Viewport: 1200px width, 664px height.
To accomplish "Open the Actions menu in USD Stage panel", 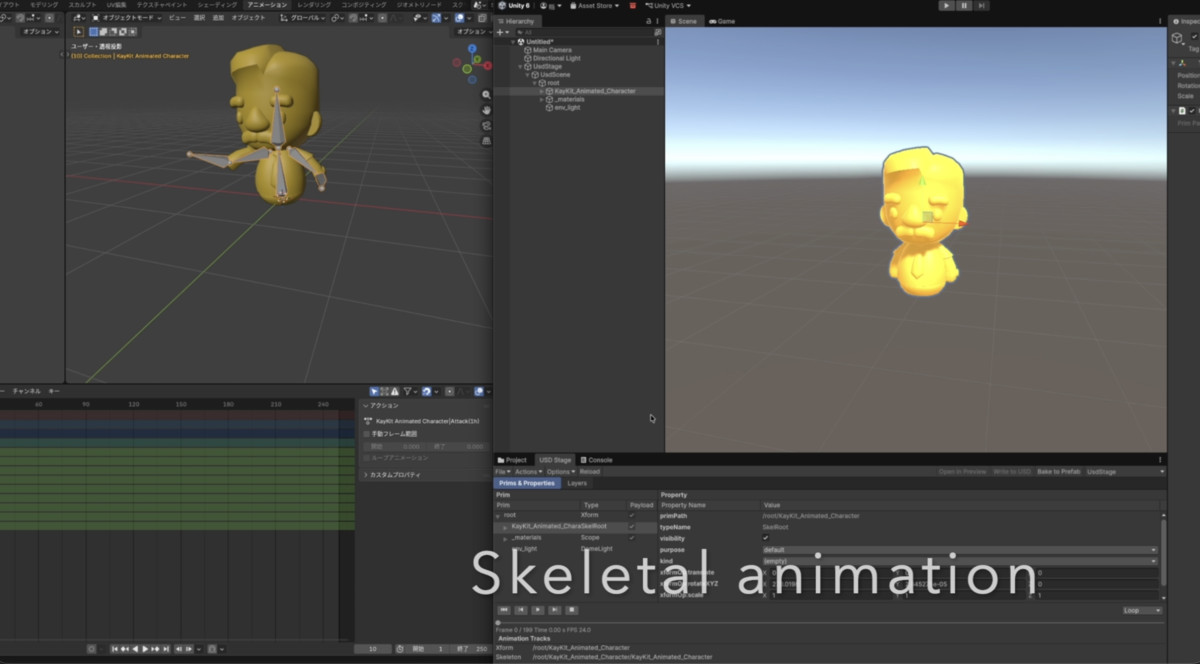I will (x=529, y=472).
